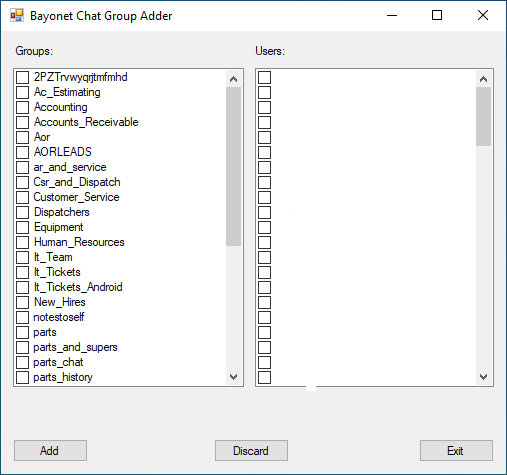This screenshot has width=507, height=475.
Task: Click the Bayonet Chat app icon in title bar
Action: 17,15
